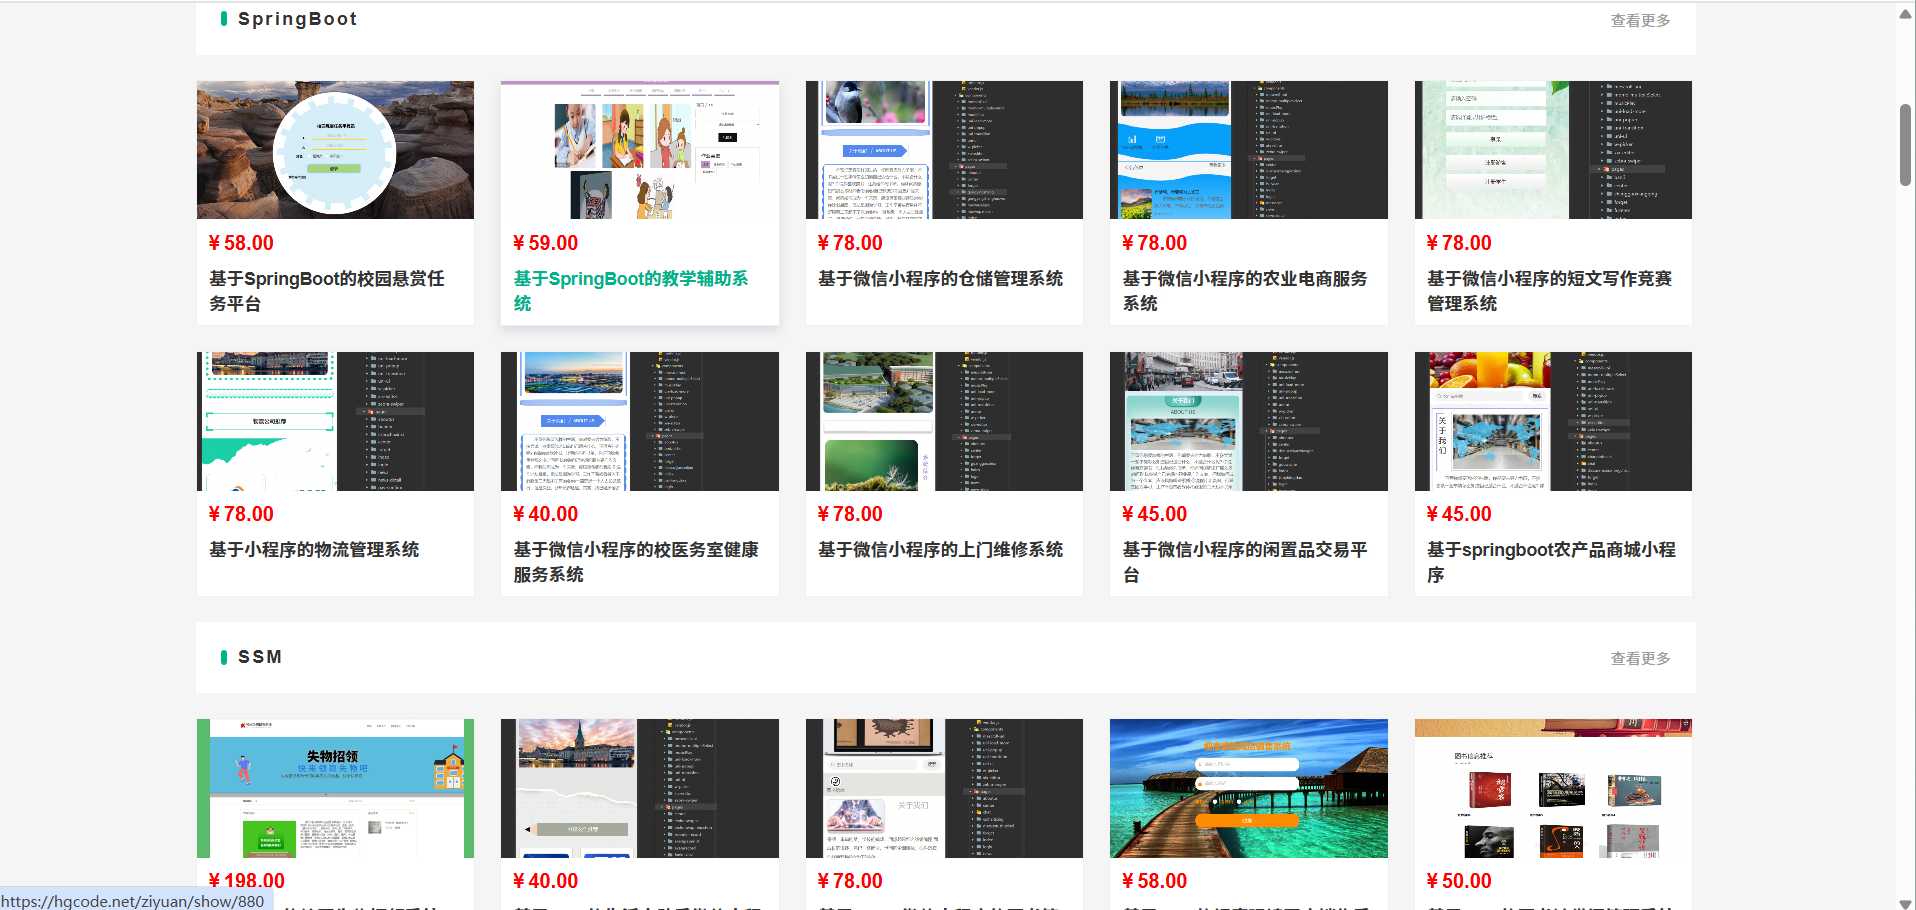Click the ¥198.00 price in SSM section
The image size is (1916, 910).
pos(246,881)
